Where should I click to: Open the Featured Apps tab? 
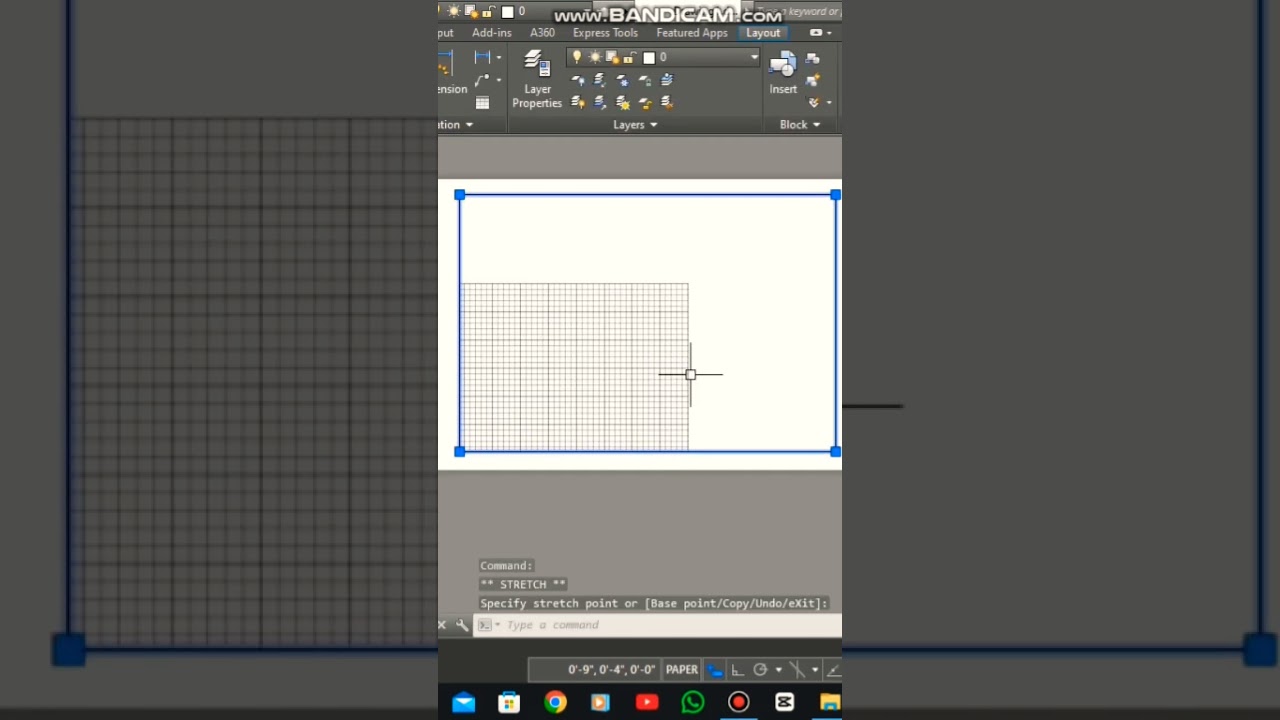tap(692, 33)
